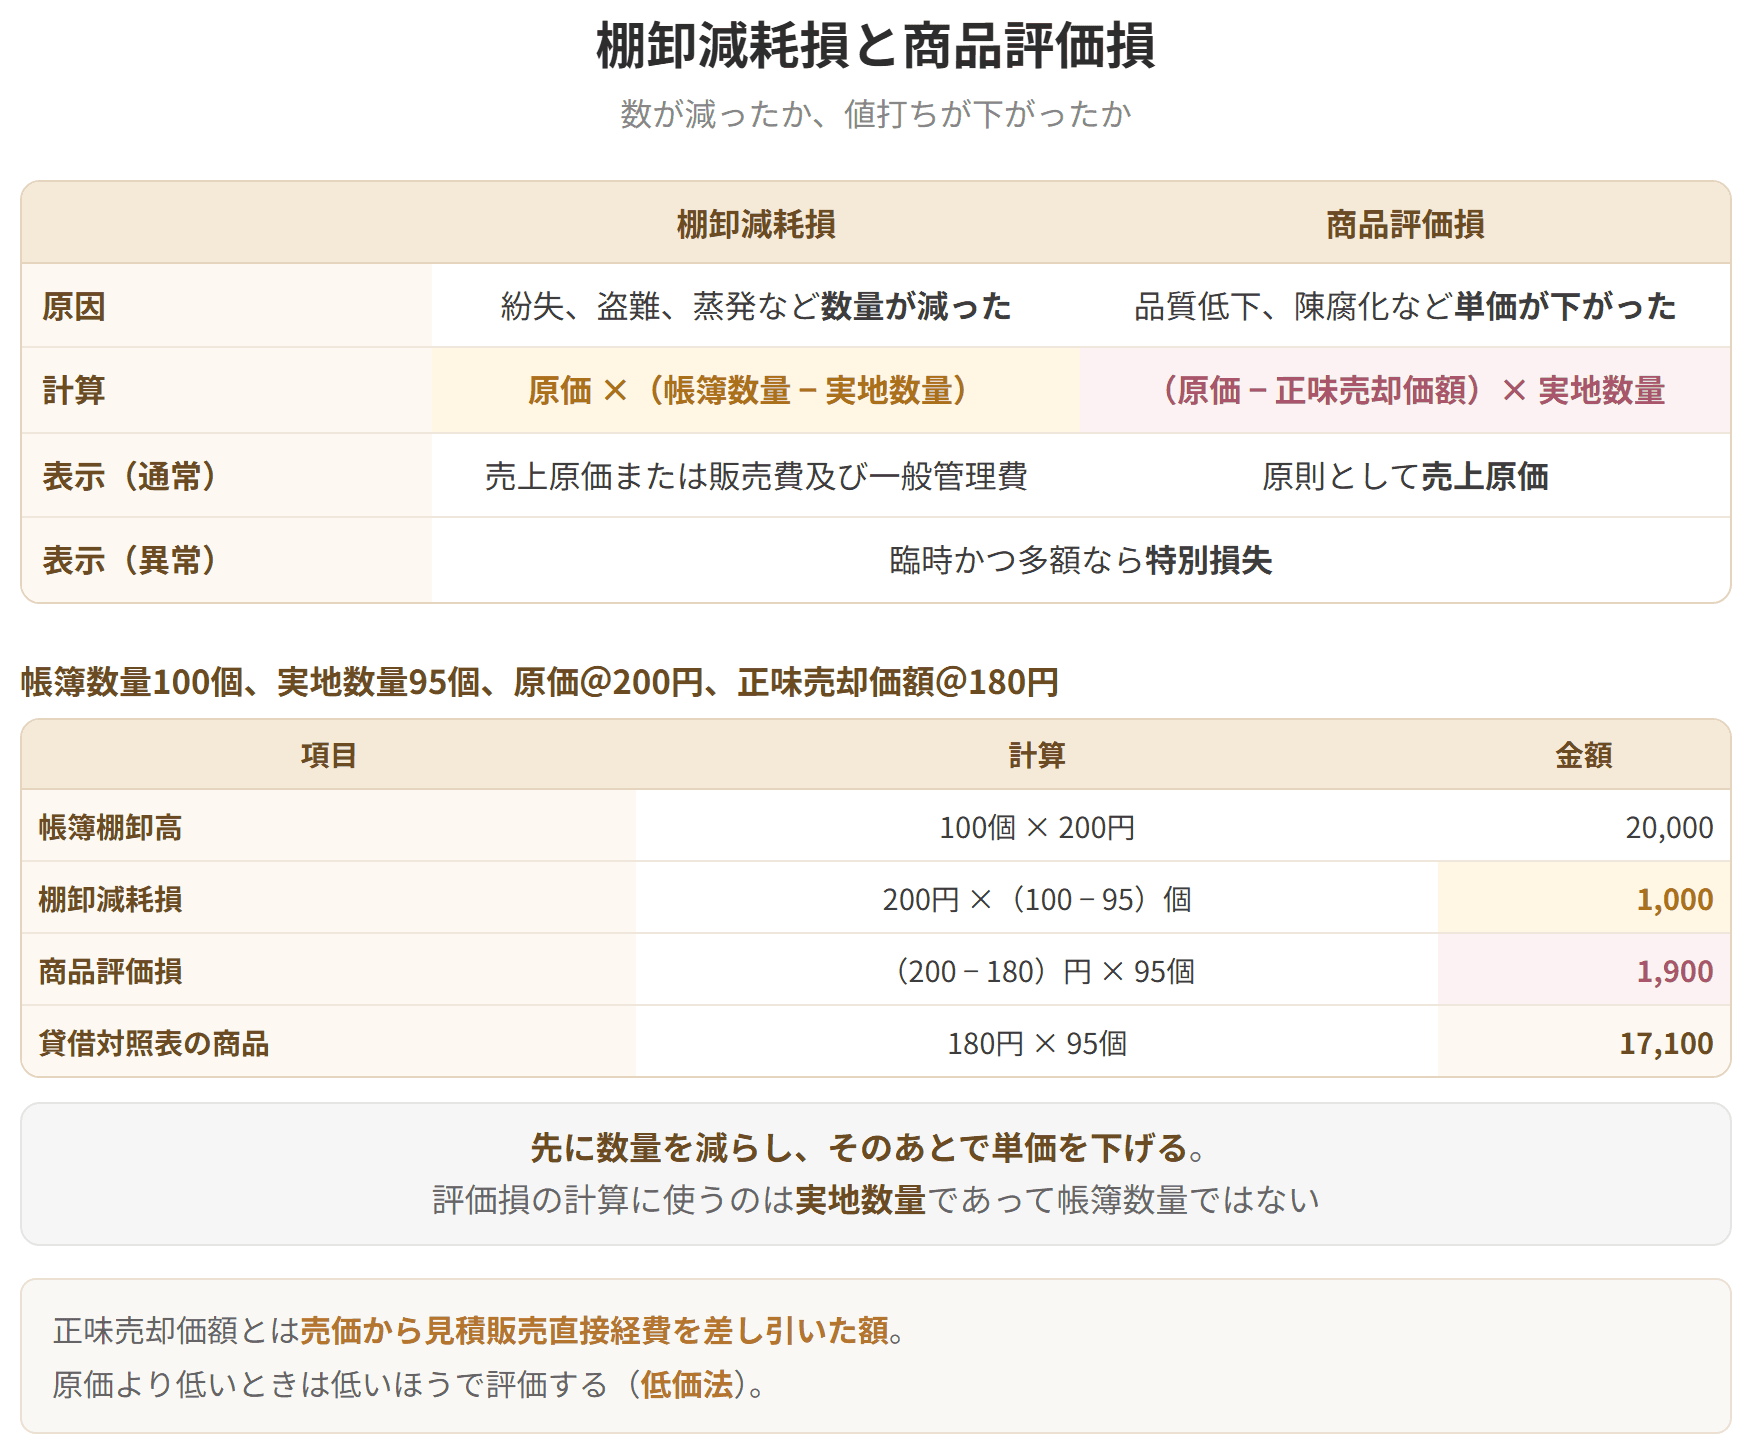Viewport: 1752px width, 1454px height.
Task: Click the 計算 column header in the lower table
Action: [x=1037, y=755]
